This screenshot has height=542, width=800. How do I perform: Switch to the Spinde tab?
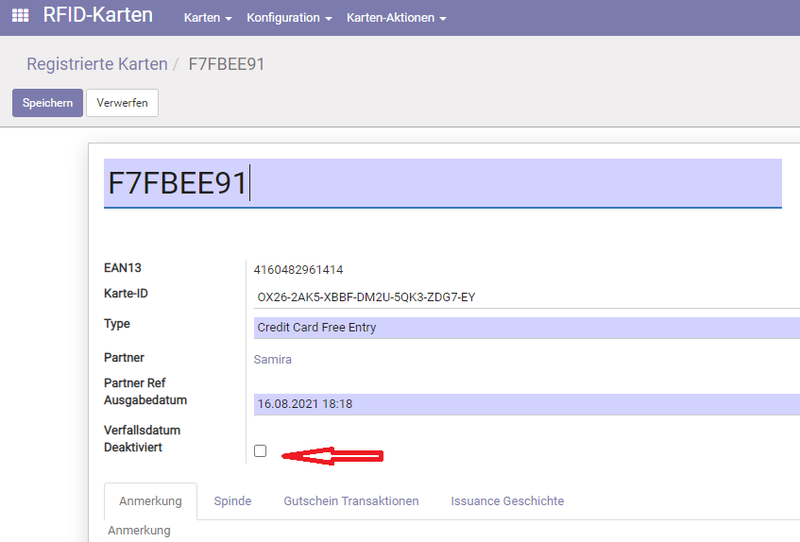232,501
